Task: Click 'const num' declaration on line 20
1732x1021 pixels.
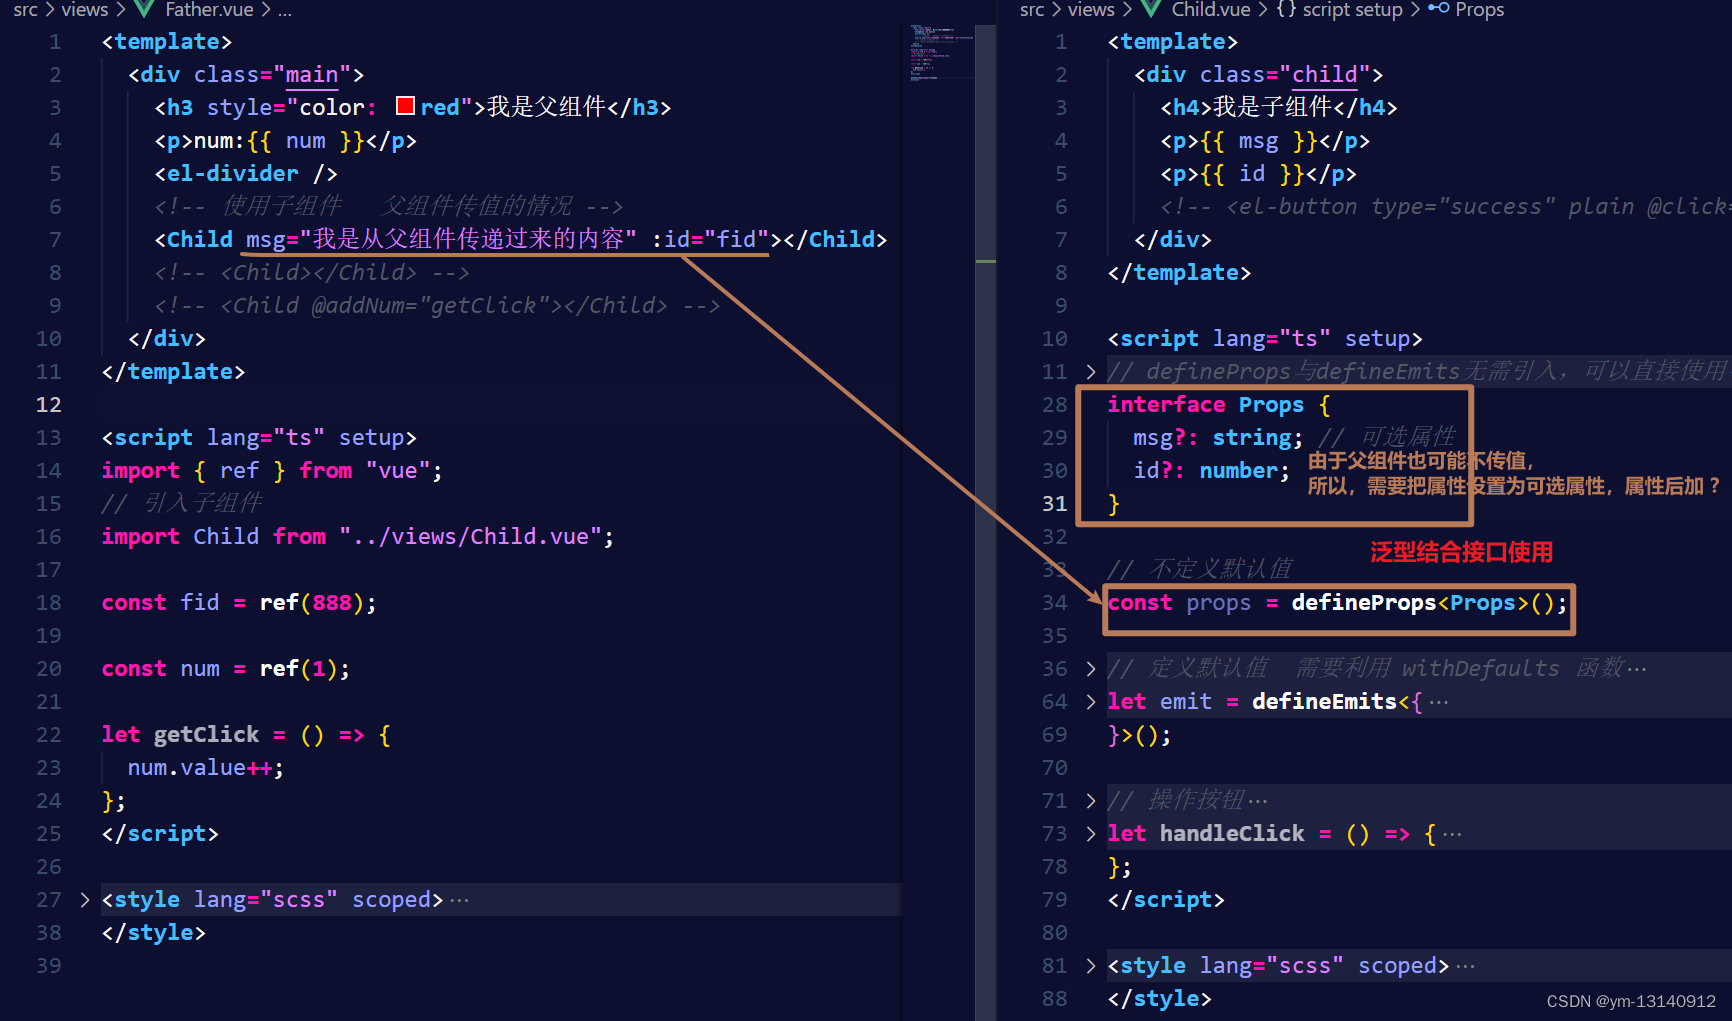Action: coord(160,669)
